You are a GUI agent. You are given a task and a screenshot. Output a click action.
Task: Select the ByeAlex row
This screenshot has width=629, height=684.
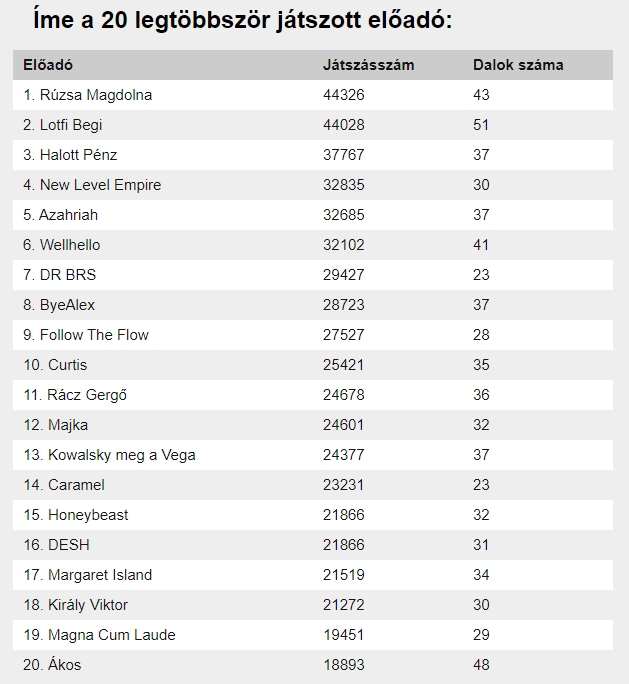[x=313, y=304]
